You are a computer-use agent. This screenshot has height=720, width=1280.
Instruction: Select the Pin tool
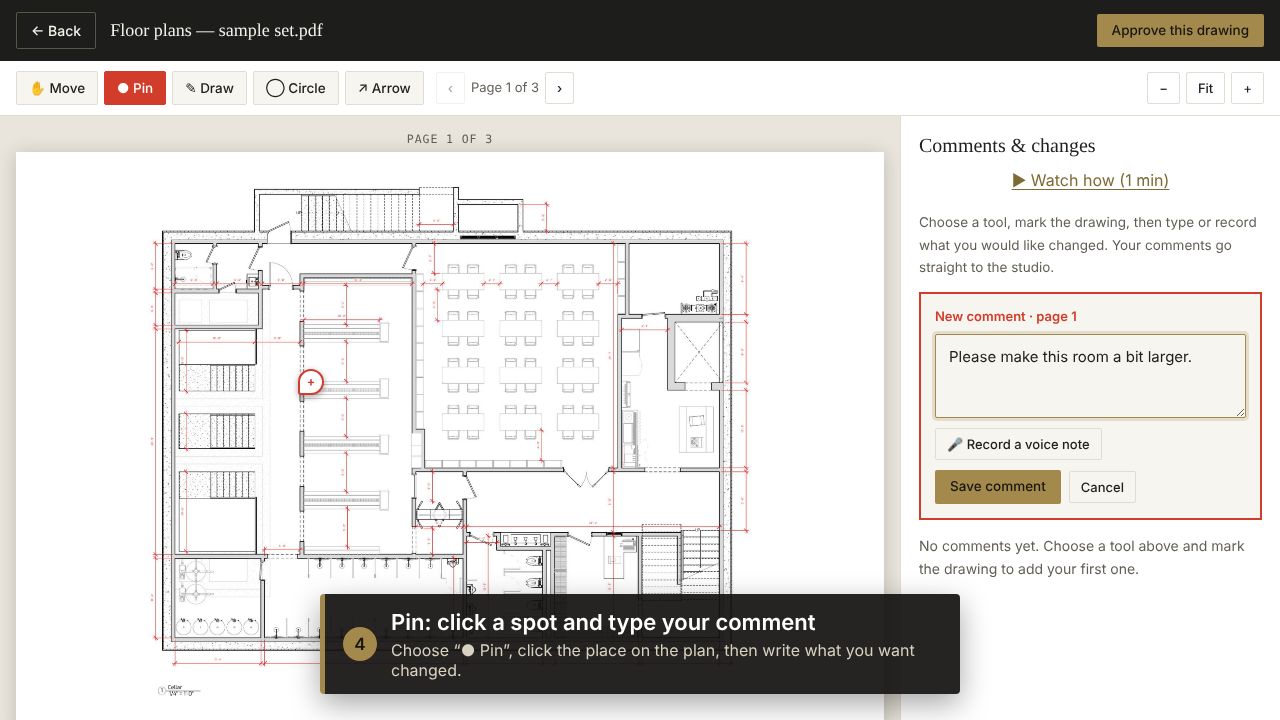(135, 88)
